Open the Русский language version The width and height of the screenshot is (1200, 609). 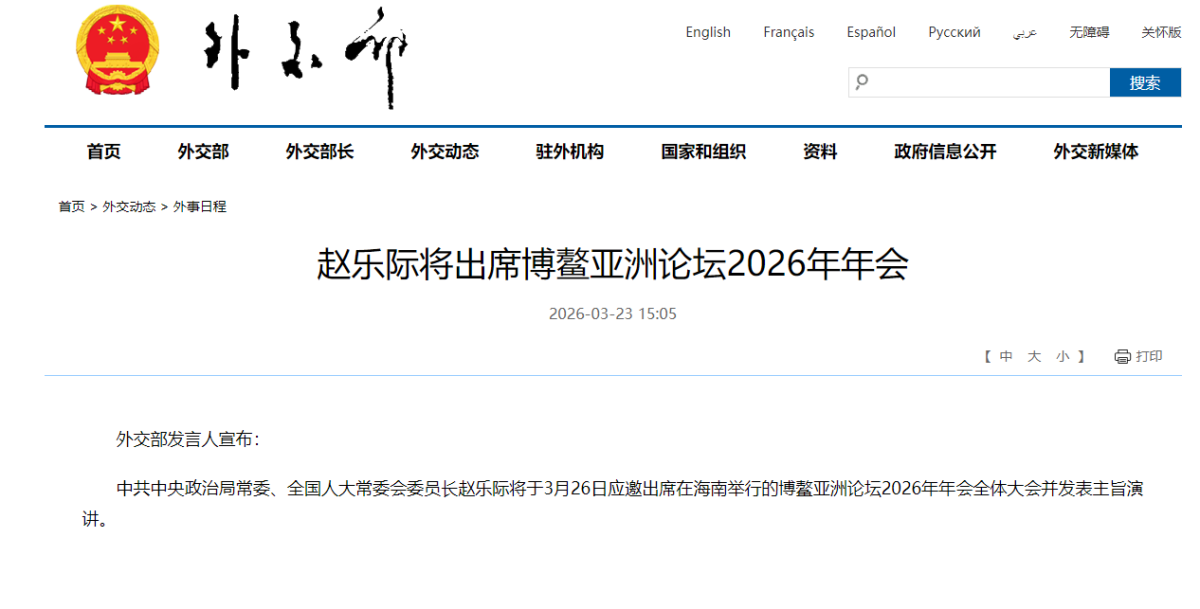[x=953, y=32]
